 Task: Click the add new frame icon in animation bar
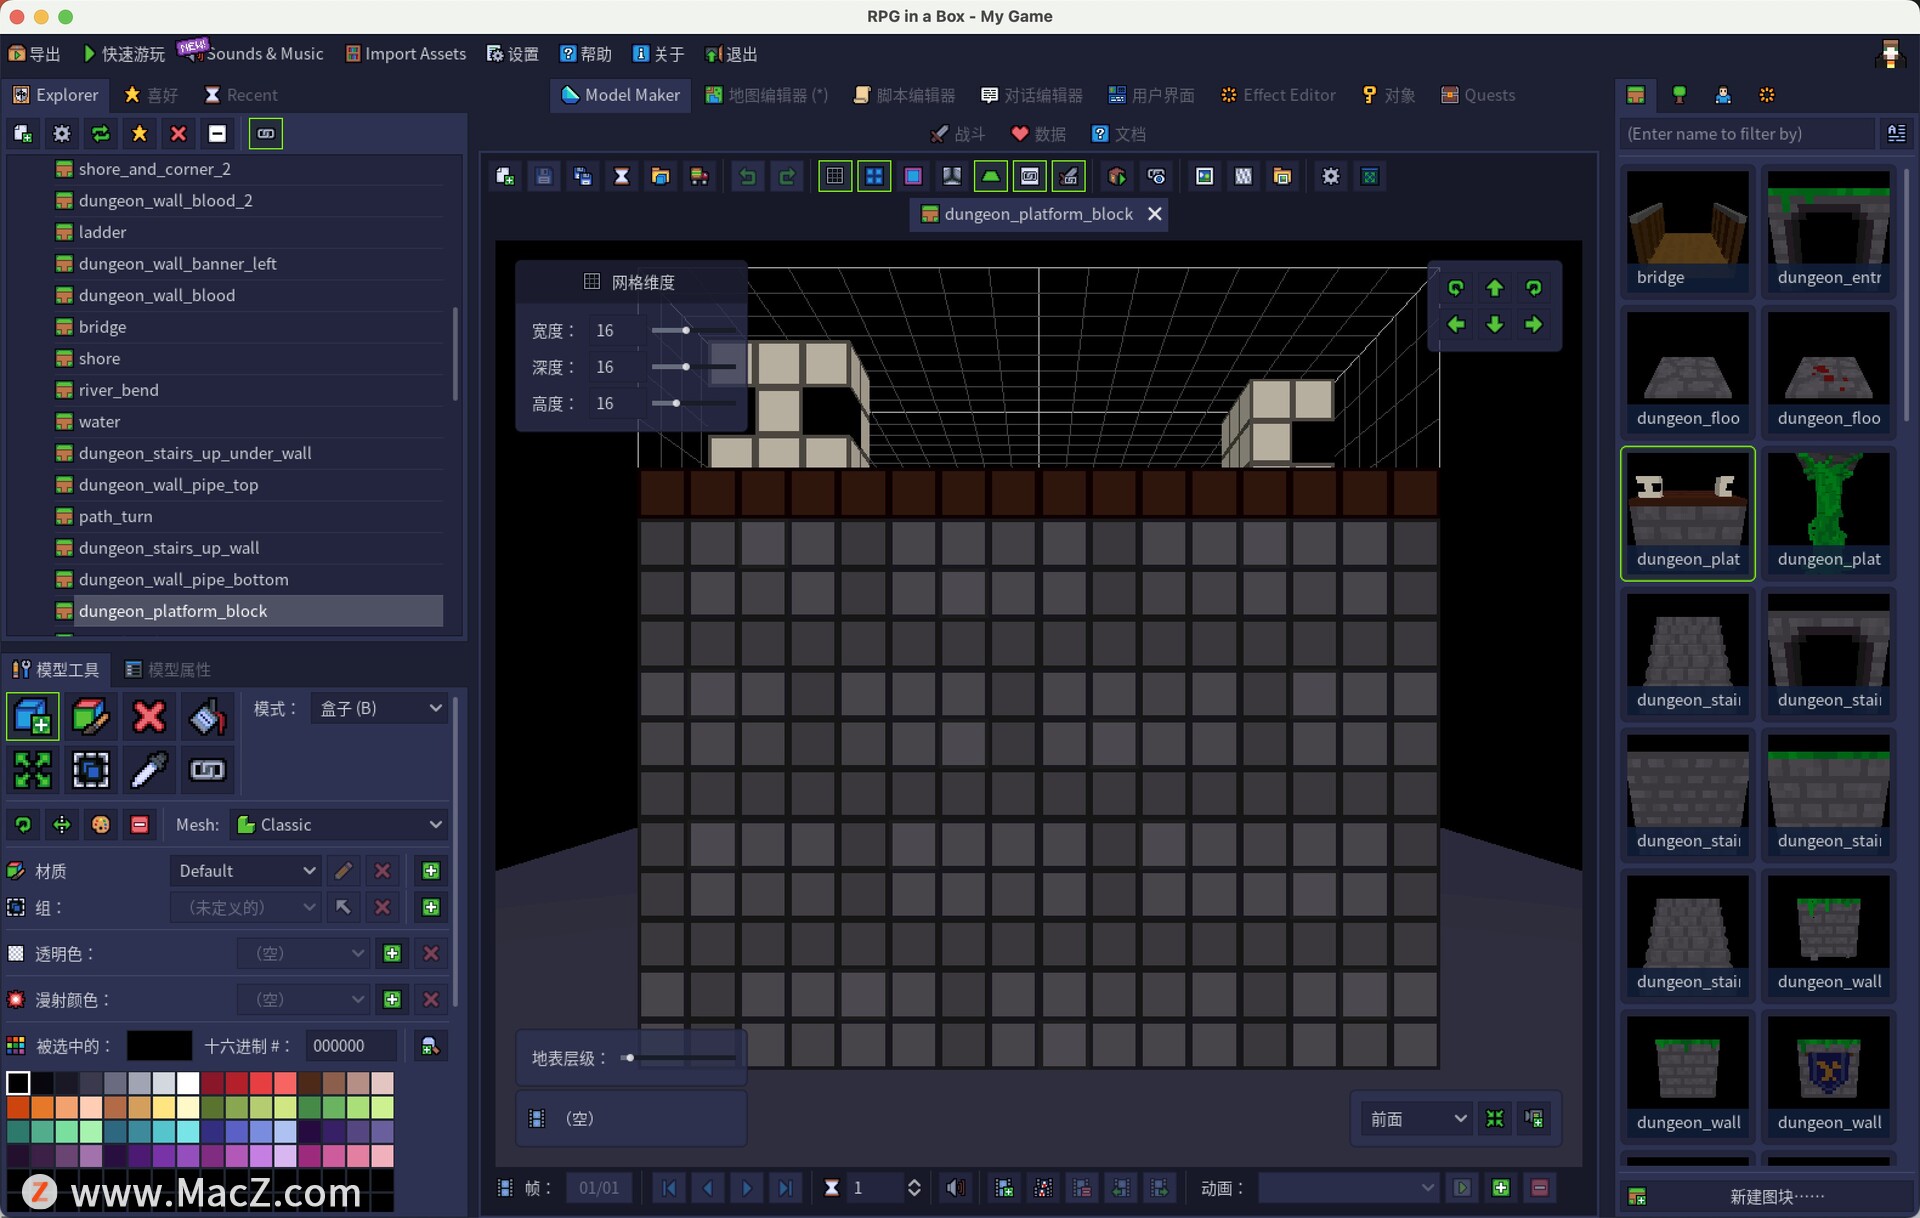1004,1188
